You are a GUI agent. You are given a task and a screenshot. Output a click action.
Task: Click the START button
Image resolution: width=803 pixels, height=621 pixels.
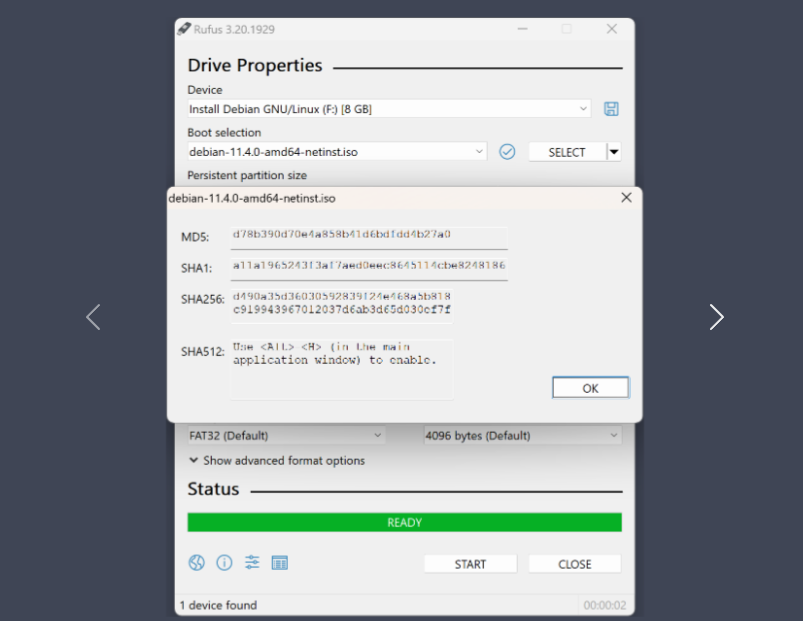click(470, 564)
